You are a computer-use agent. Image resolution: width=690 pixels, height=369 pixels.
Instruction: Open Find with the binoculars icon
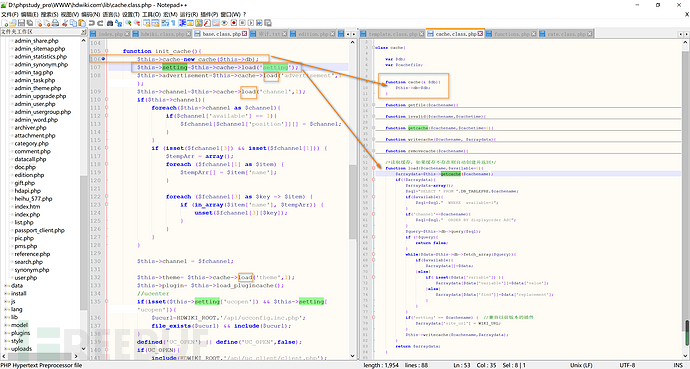[110, 23]
